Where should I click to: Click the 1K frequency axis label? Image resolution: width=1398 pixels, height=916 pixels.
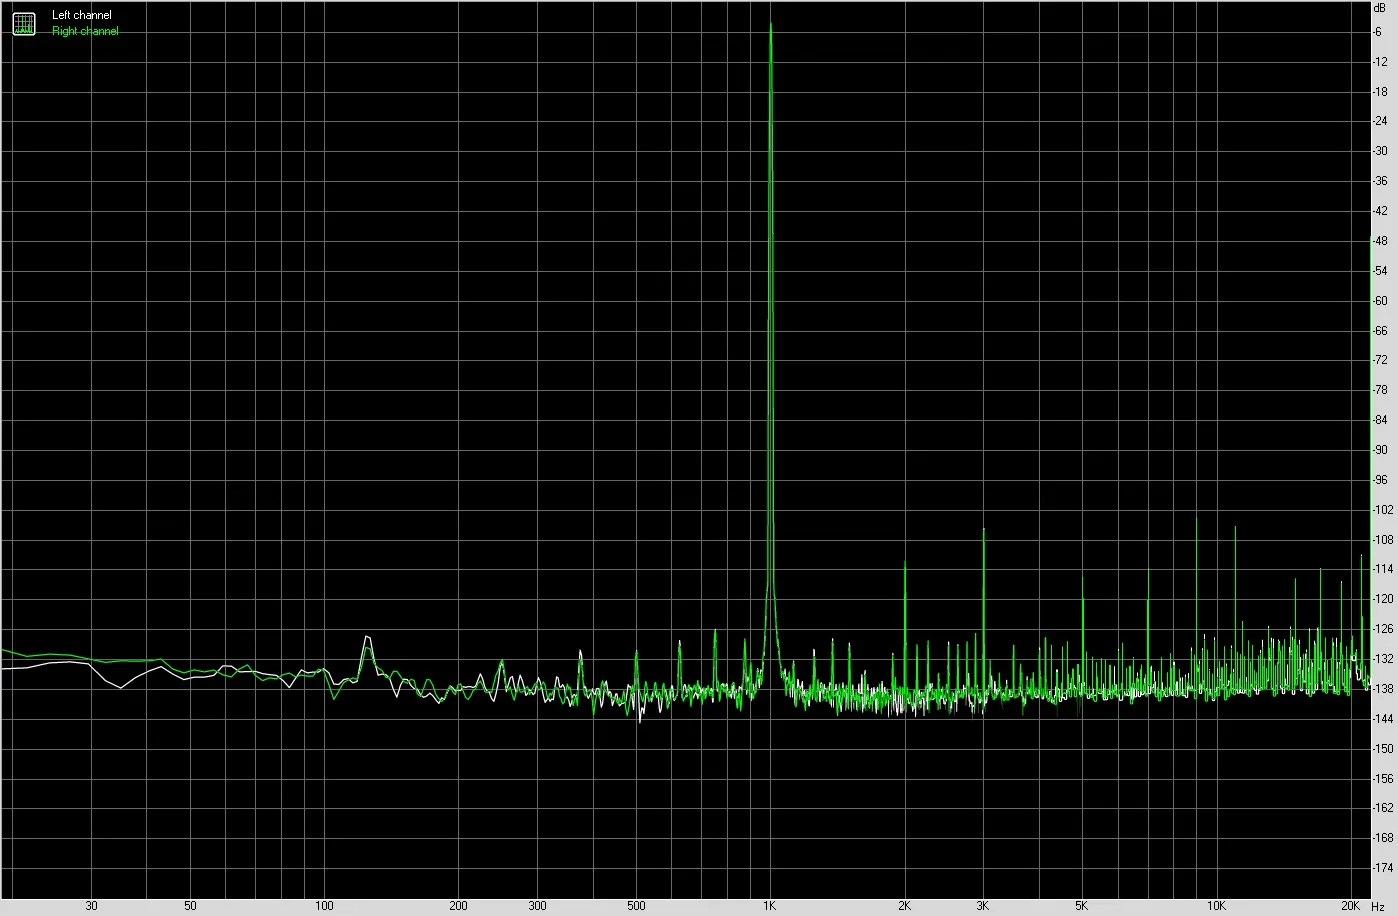click(769, 906)
